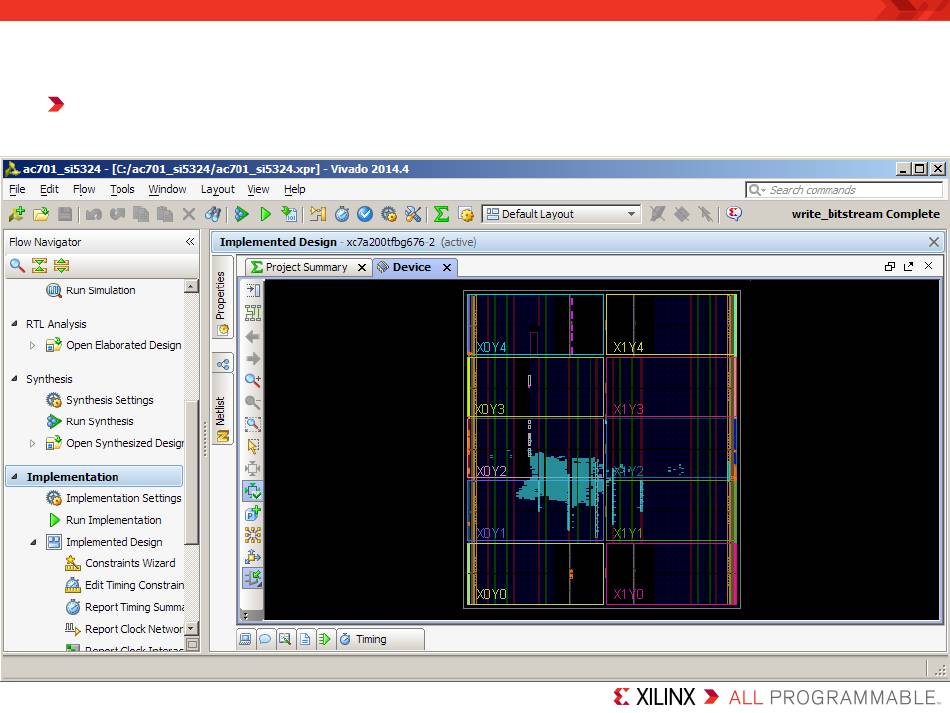Click the green Run Implementation toolbar play icon
The width and height of the screenshot is (950, 713).
(x=265, y=214)
